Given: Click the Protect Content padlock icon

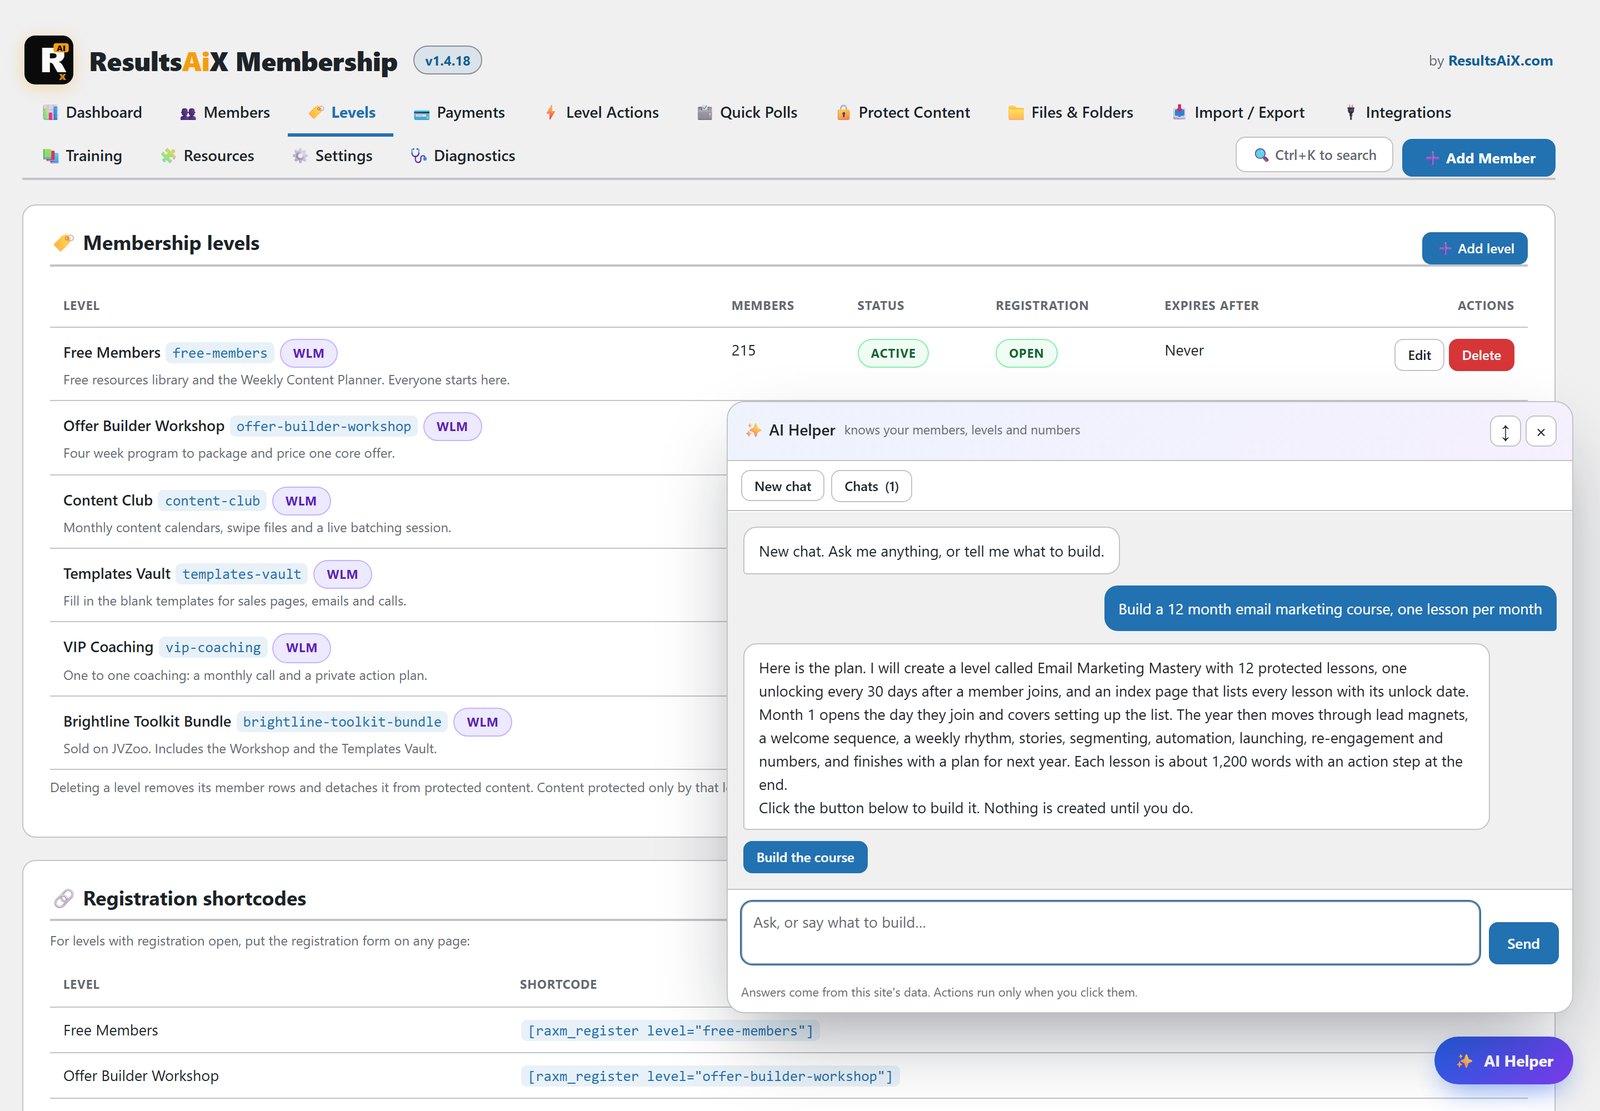Looking at the screenshot, I should [x=843, y=113].
